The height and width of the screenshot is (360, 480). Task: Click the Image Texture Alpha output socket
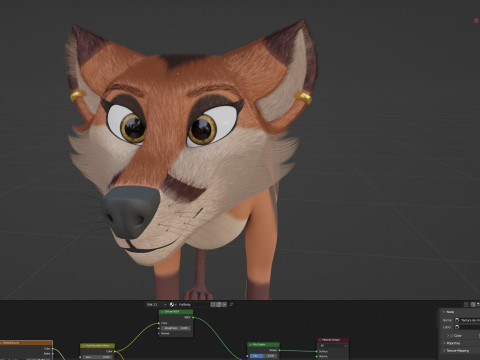(53, 354)
